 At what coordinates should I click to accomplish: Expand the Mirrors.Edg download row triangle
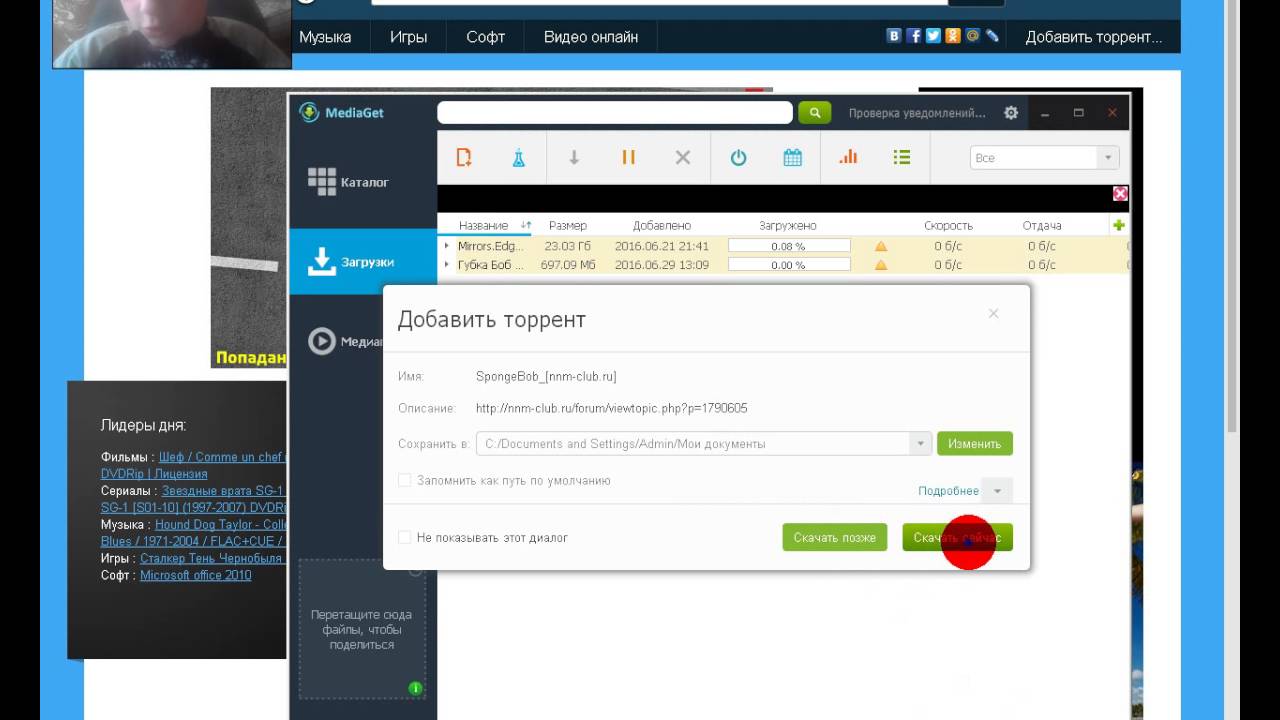tap(447, 246)
